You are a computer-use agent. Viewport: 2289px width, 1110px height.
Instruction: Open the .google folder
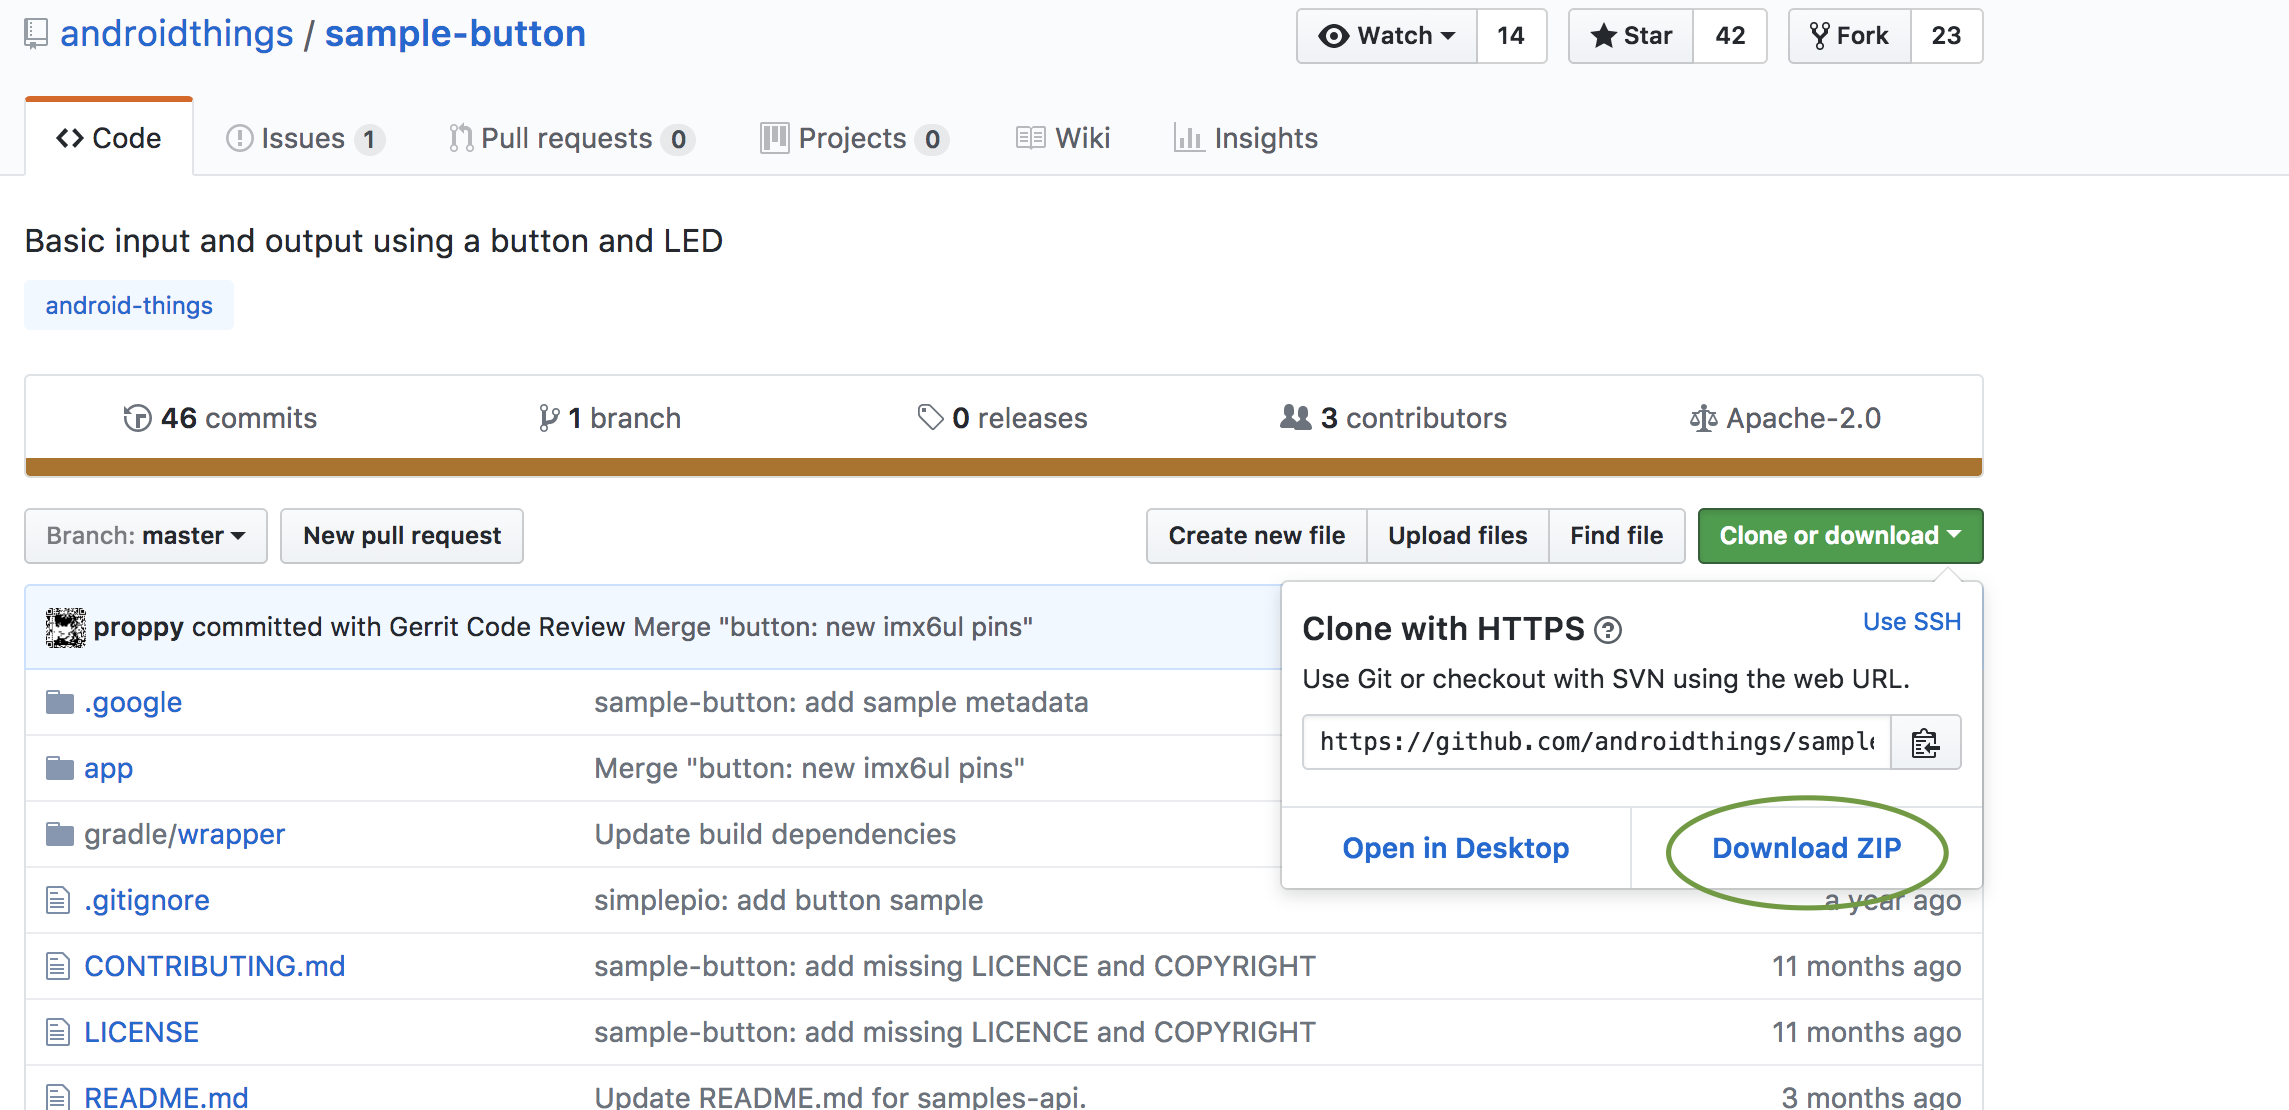click(133, 703)
